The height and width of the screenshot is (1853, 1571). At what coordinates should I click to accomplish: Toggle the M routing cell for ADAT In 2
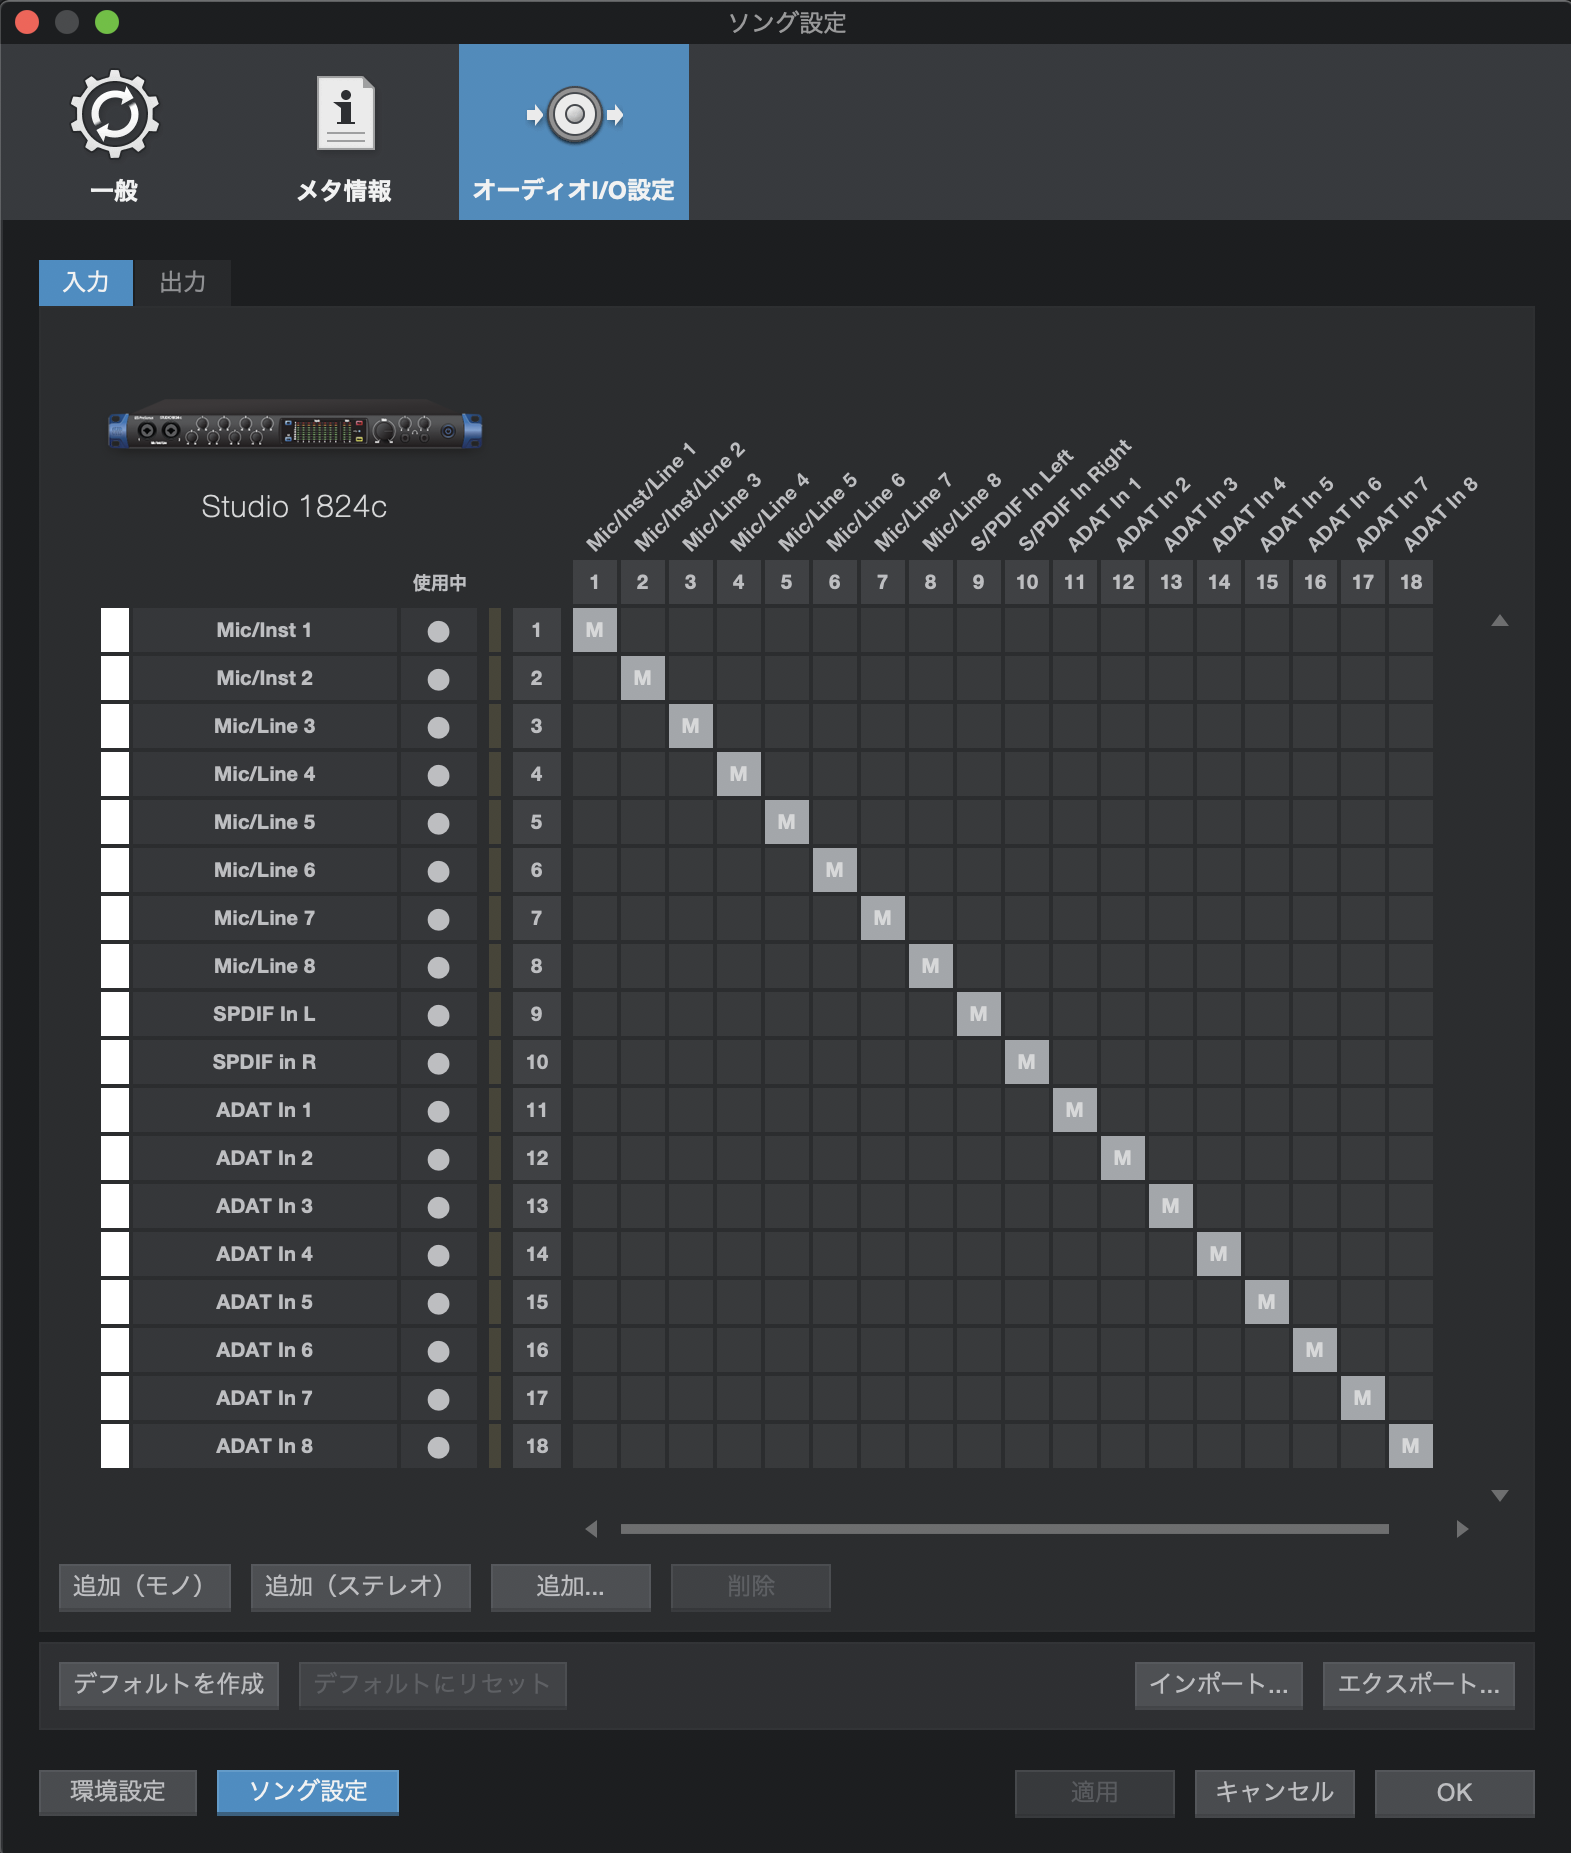1123,1158
